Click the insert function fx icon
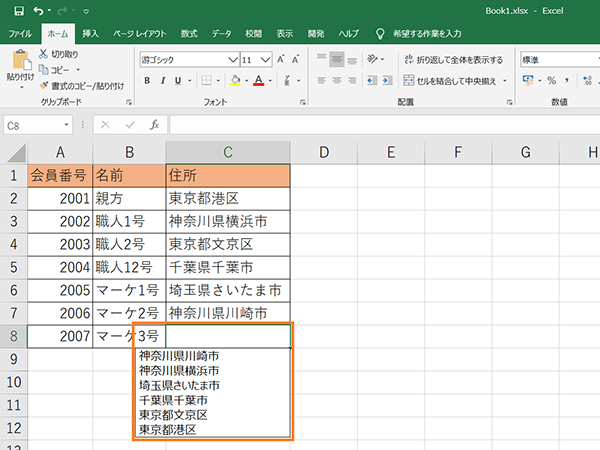 (154, 125)
